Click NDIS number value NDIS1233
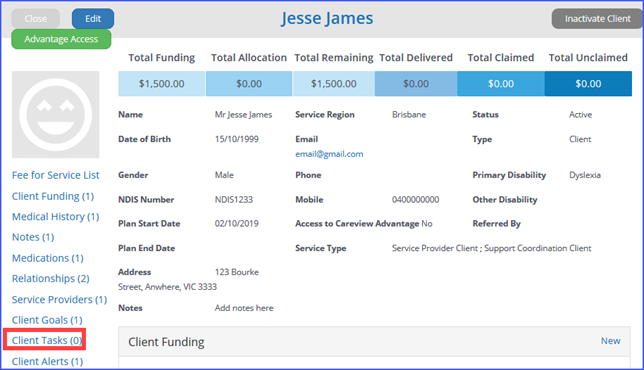 pos(234,200)
